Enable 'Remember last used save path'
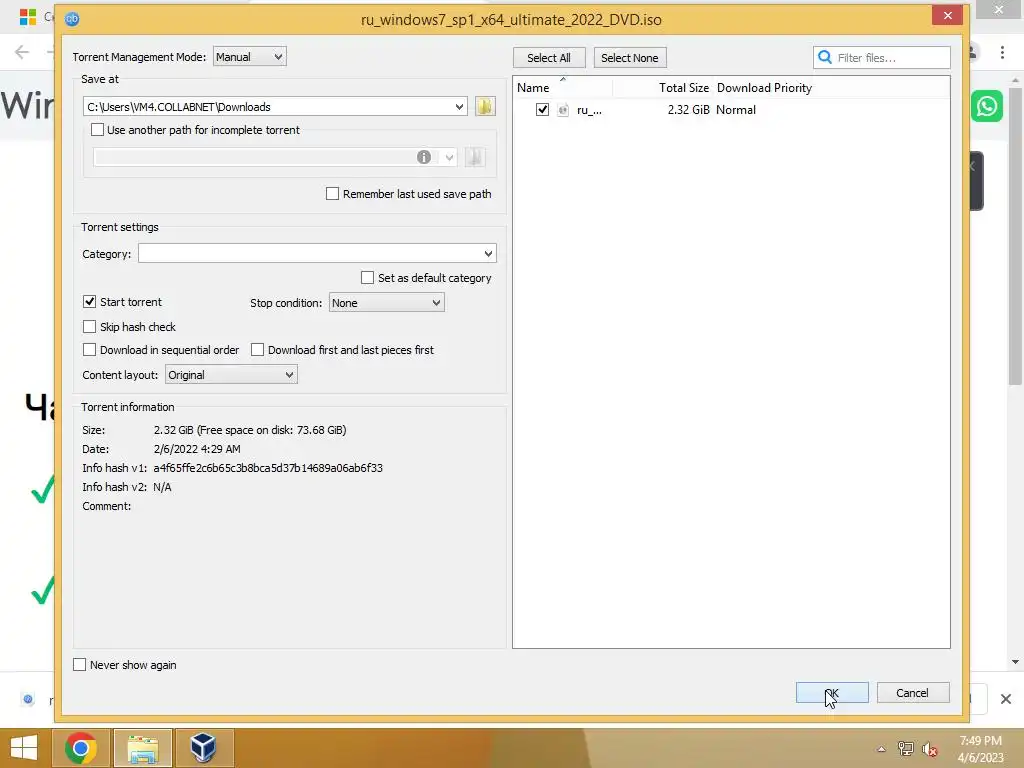 pyautogui.click(x=332, y=194)
